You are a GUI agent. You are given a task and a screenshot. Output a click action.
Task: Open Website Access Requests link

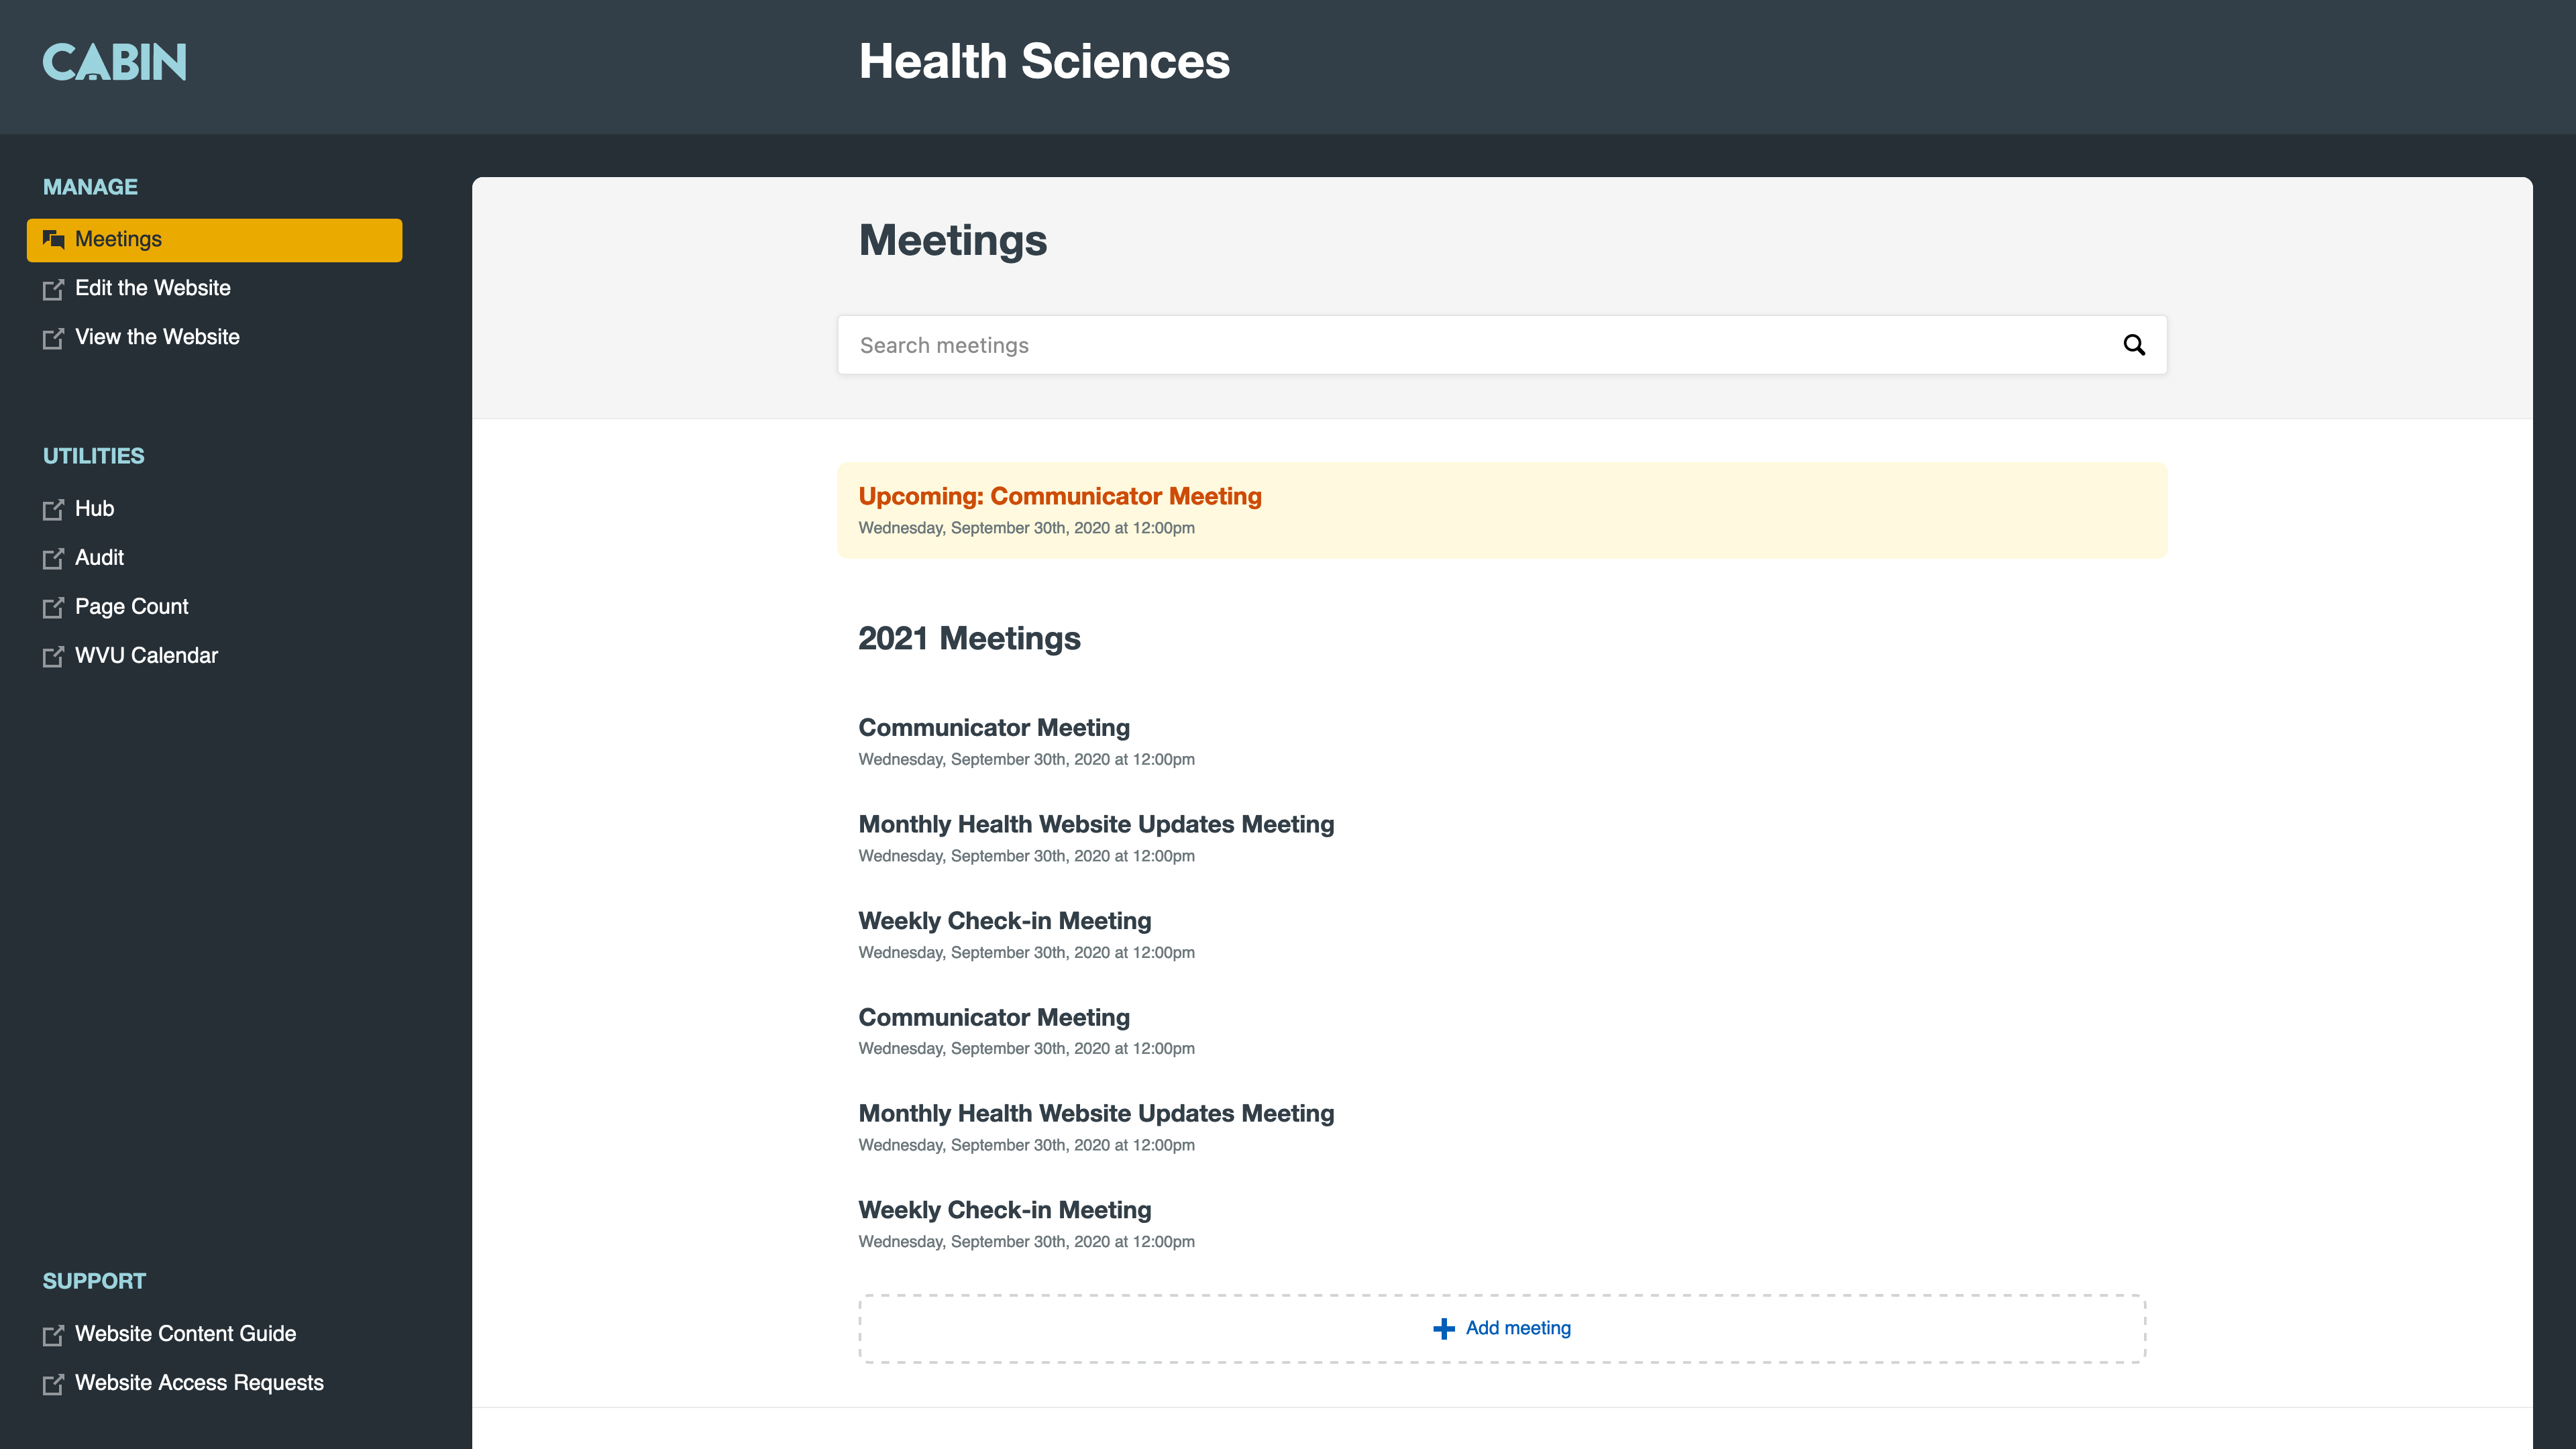coord(199,1383)
